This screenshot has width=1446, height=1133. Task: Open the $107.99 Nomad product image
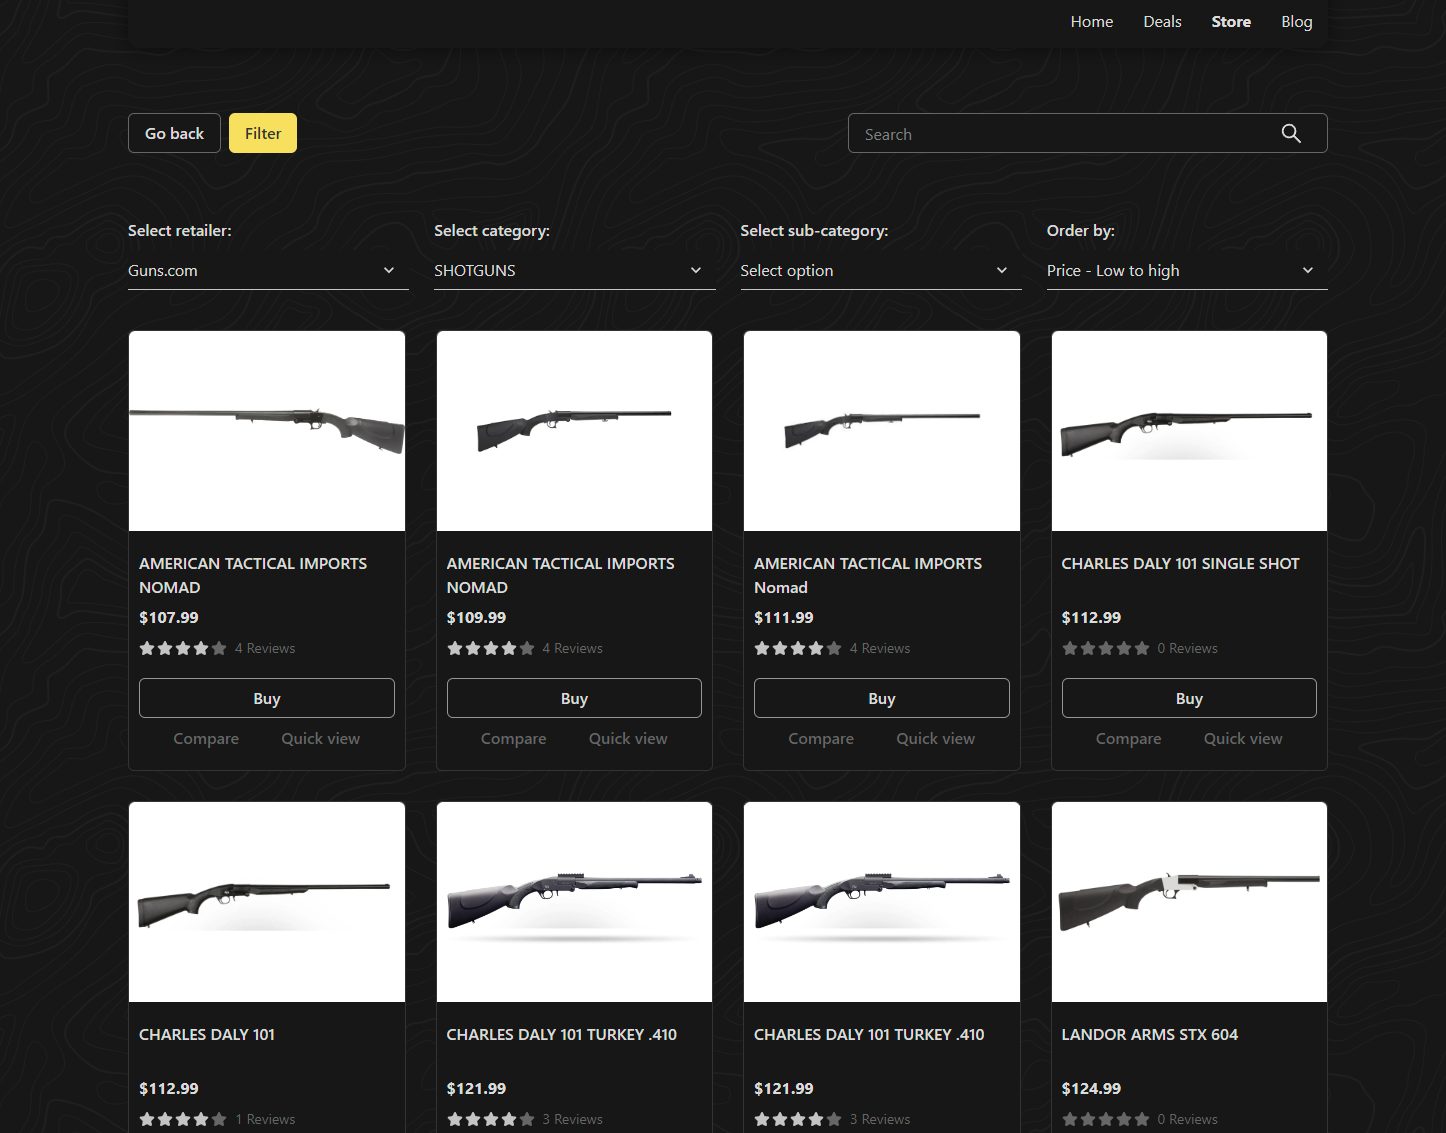pyautogui.click(x=267, y=431)
